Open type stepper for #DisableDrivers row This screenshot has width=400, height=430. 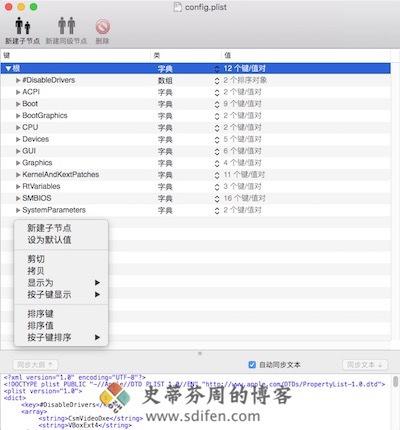pyautogui.click(x=217, y=81)
